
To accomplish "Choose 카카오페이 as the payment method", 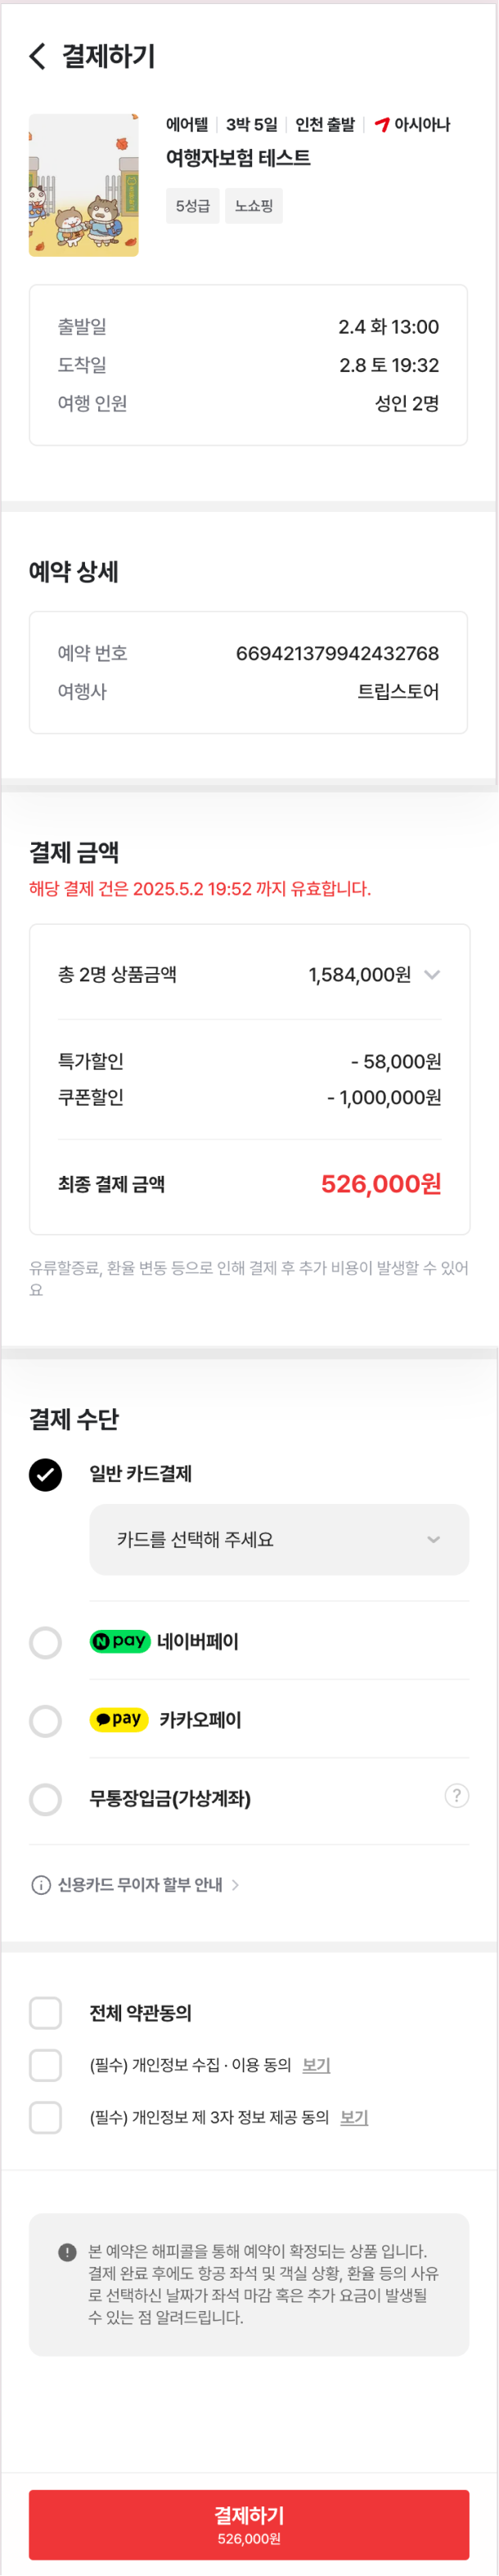I will [45, 1721].
